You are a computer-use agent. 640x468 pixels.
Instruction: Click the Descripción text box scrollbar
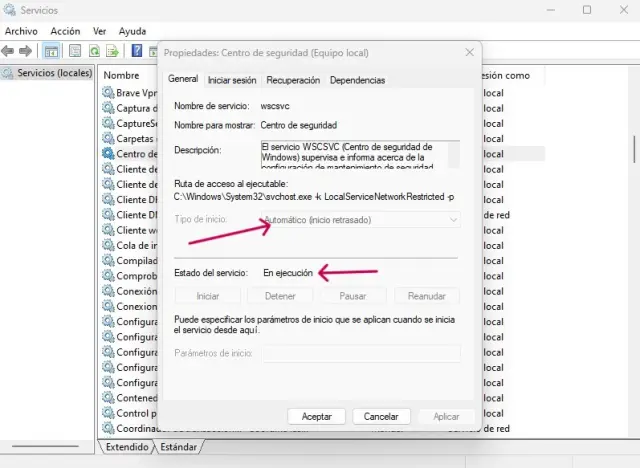point(455,153)
